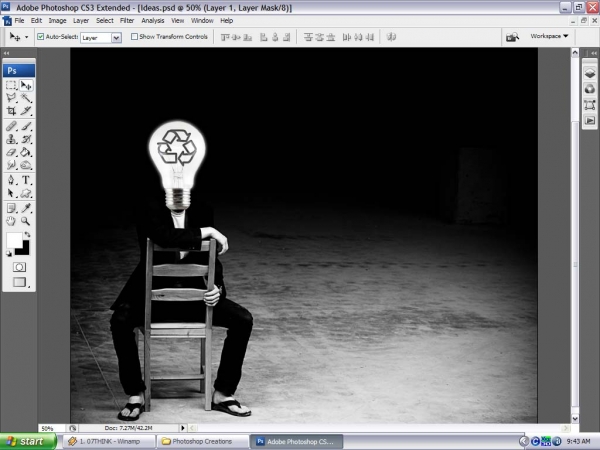Viewport: 600px width, 450px height.
Task: Select the Zoom tool
Action: tap(26, 221)
